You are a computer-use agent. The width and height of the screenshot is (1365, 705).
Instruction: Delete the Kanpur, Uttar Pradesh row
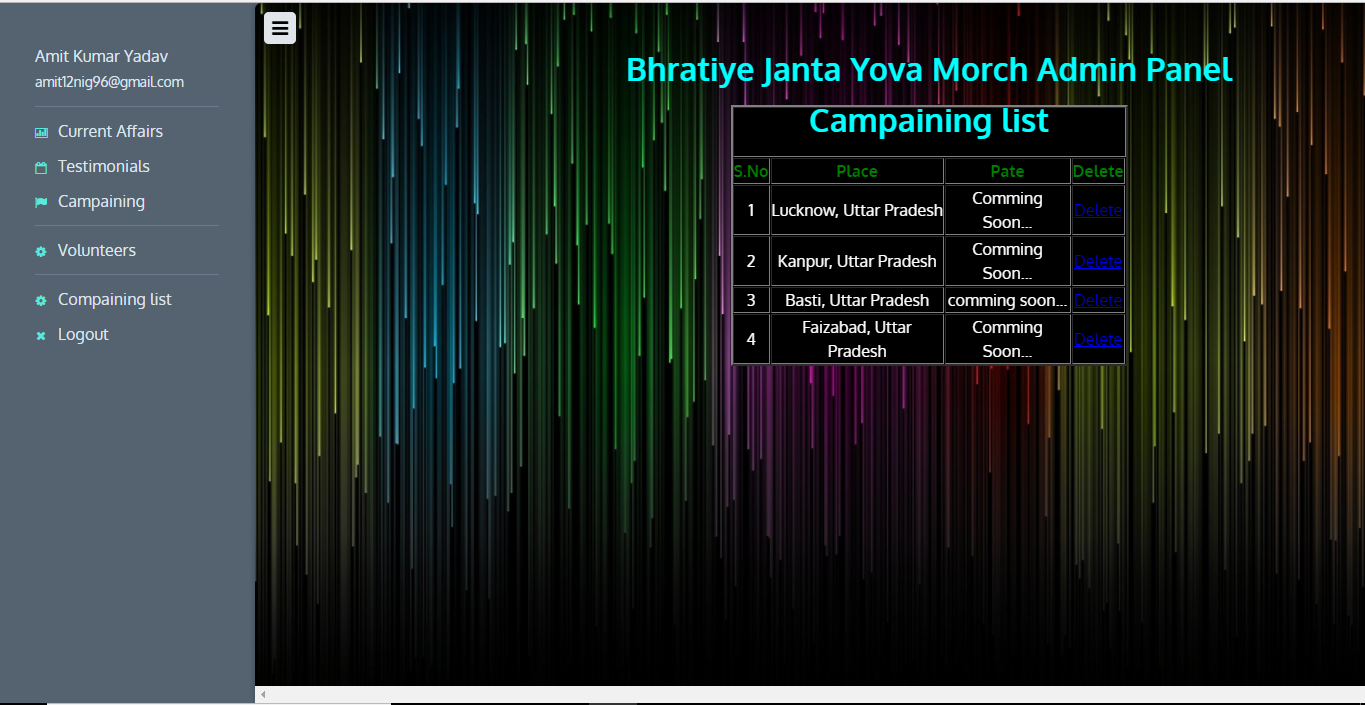1098,261
